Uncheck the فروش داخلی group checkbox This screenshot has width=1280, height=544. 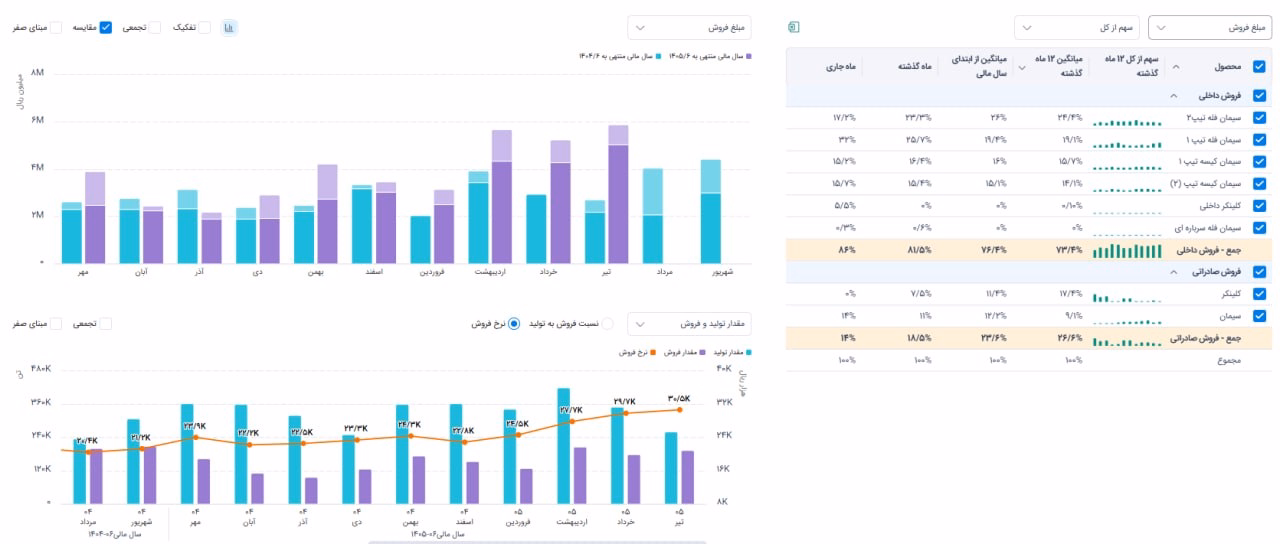click(1258, 96)
